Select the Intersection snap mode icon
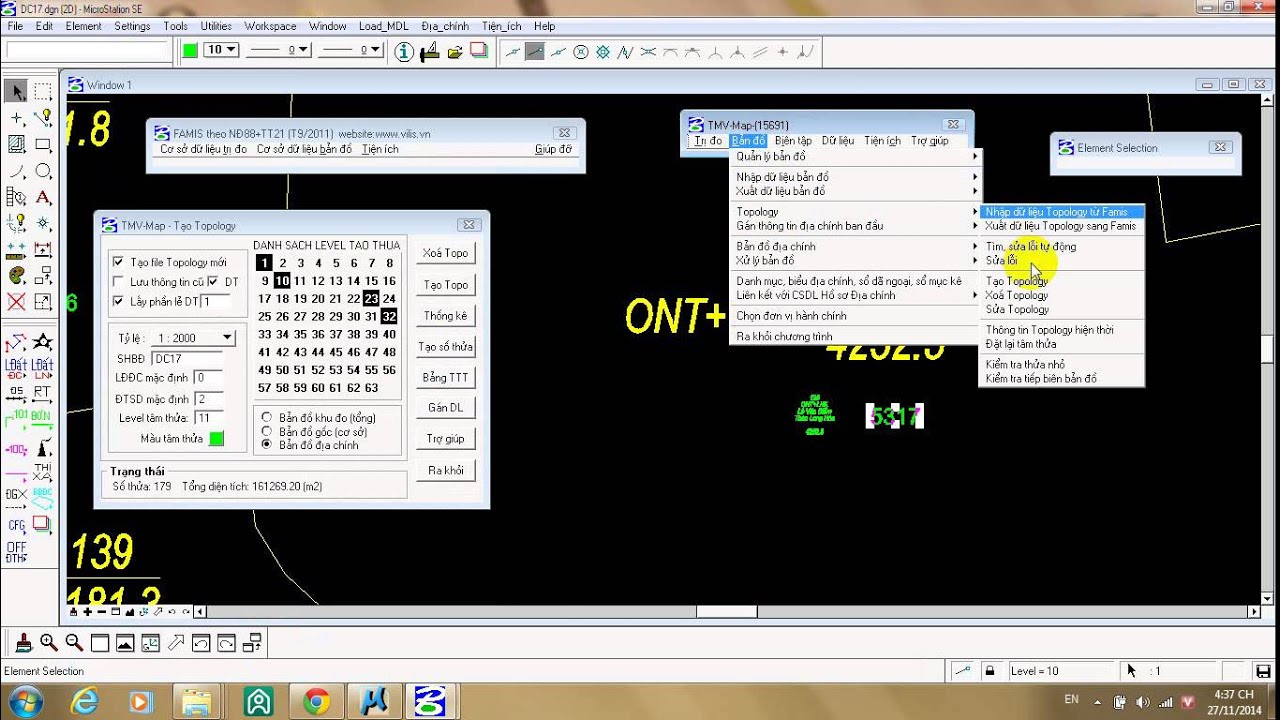Viewport: 1280px width, 720px height. 648,51
